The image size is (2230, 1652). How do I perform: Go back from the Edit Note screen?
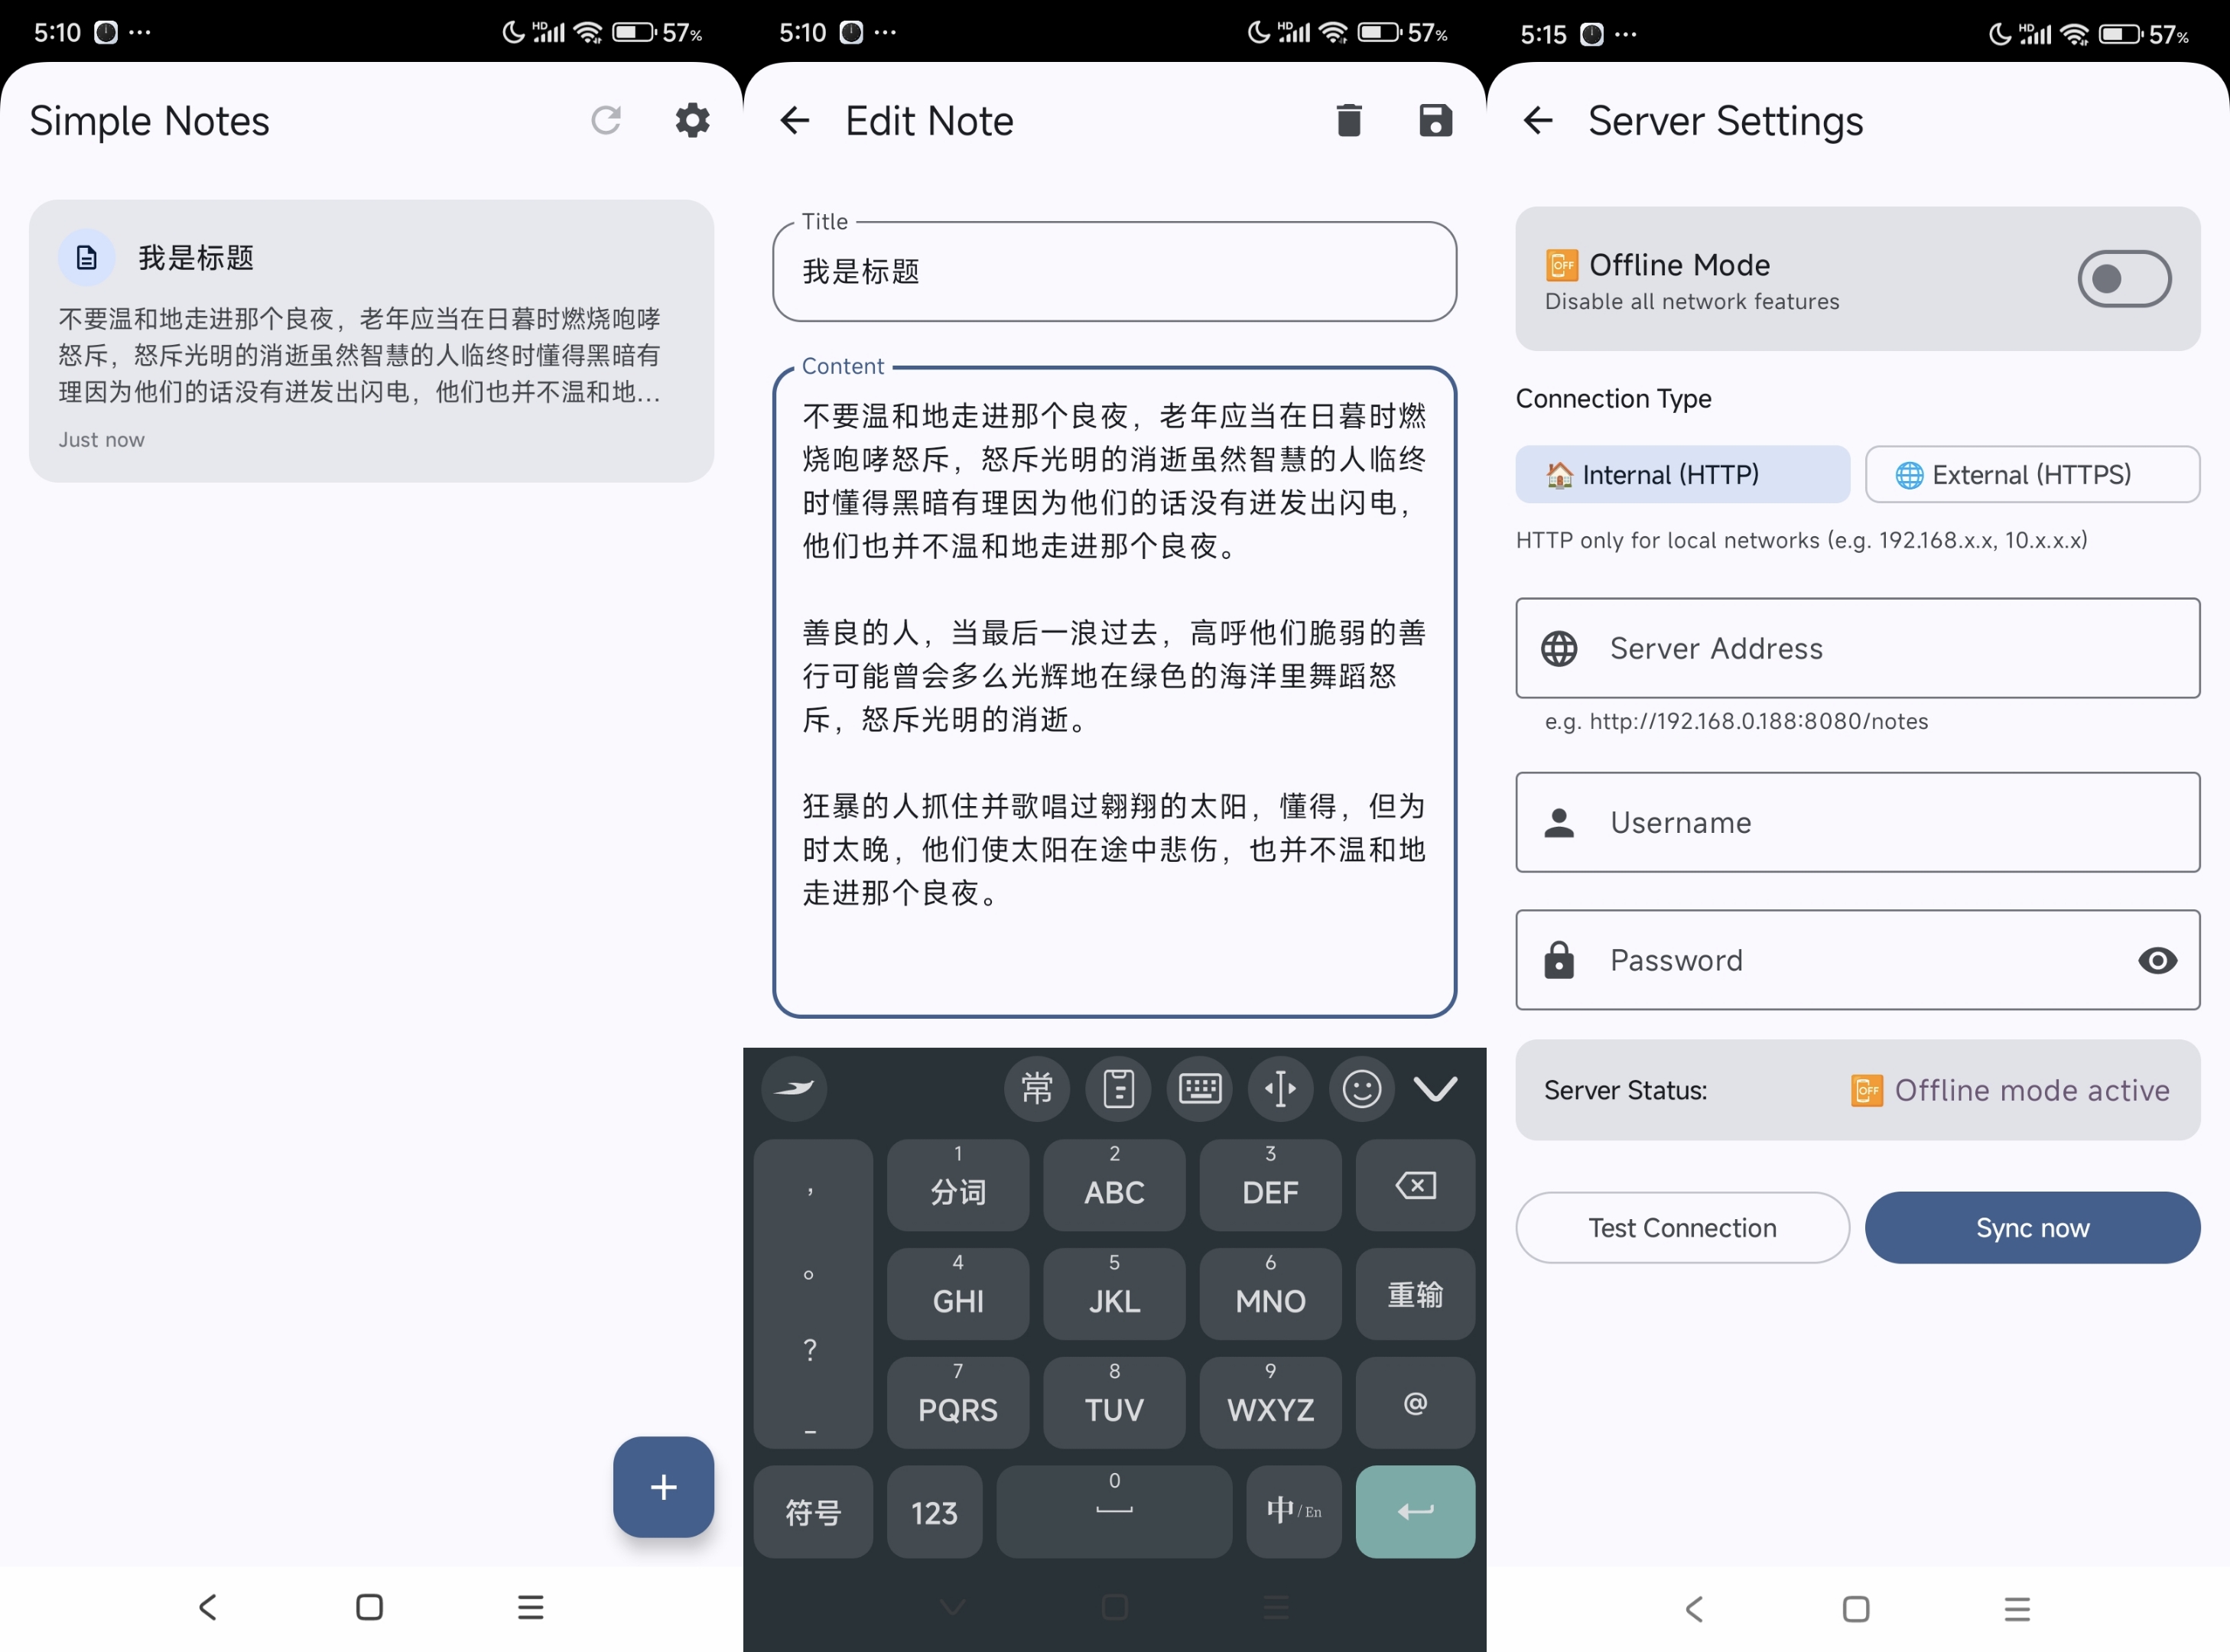point(795,121)
